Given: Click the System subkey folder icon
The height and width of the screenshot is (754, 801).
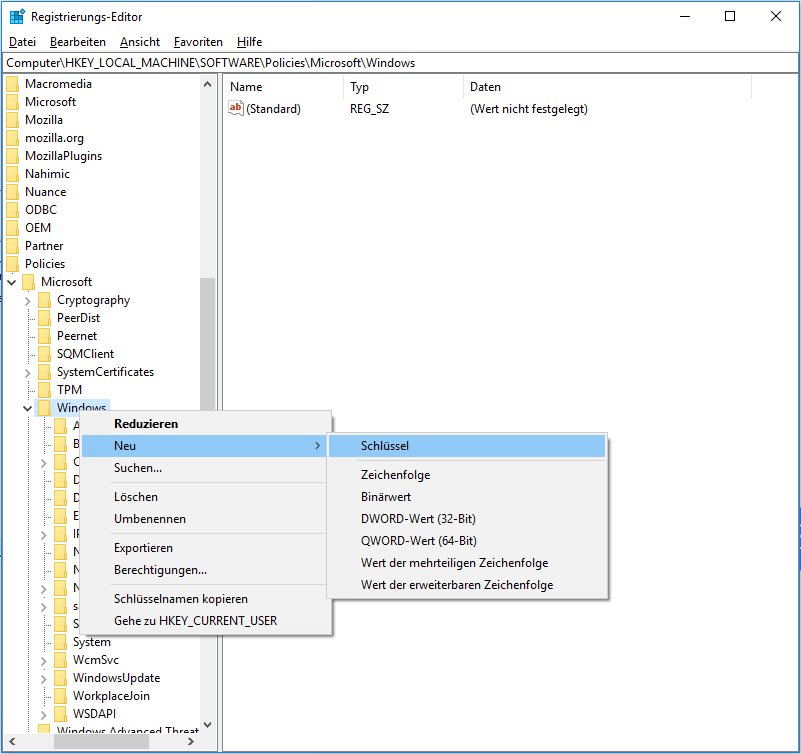Looking at the screenshot, I should (60, 642).
